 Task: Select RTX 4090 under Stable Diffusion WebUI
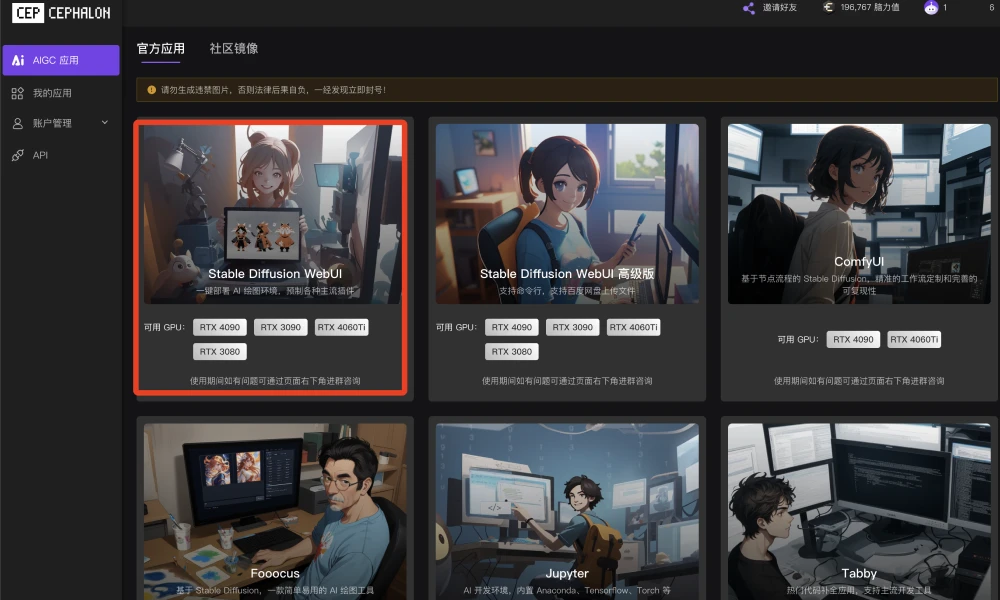pos(220,327)
